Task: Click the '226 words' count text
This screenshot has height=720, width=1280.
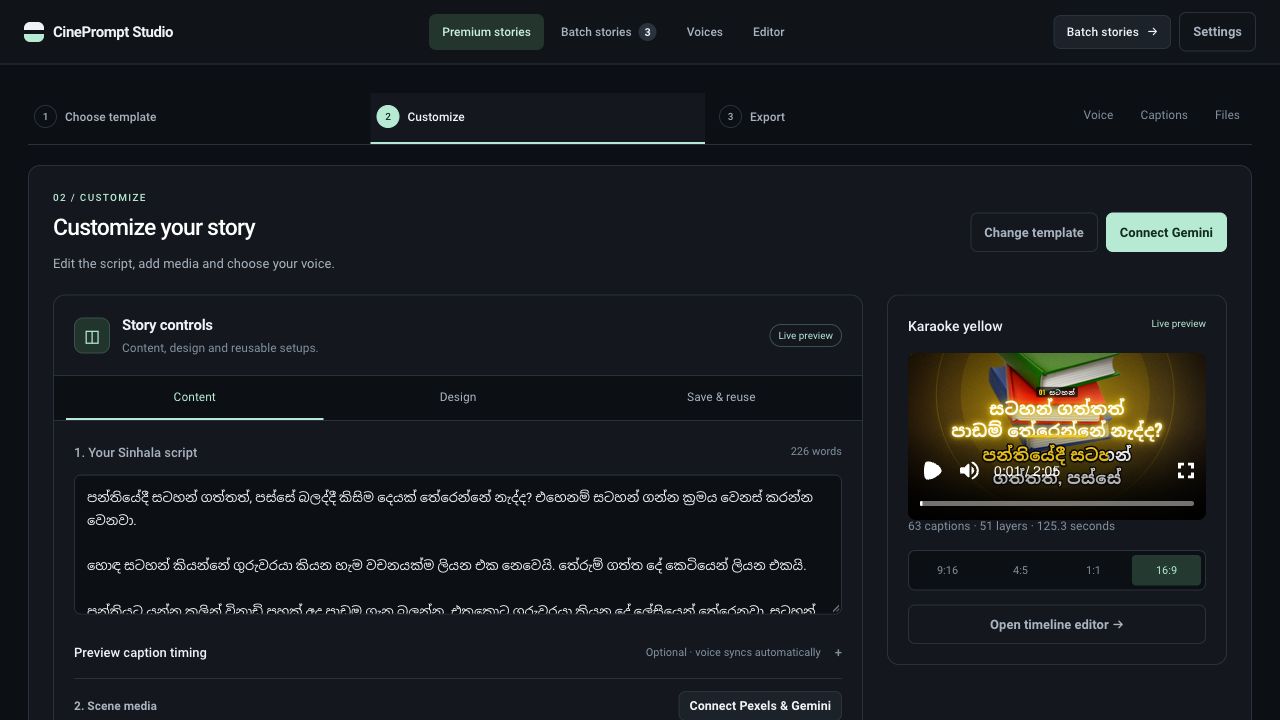Action: (x=816, y=451)
